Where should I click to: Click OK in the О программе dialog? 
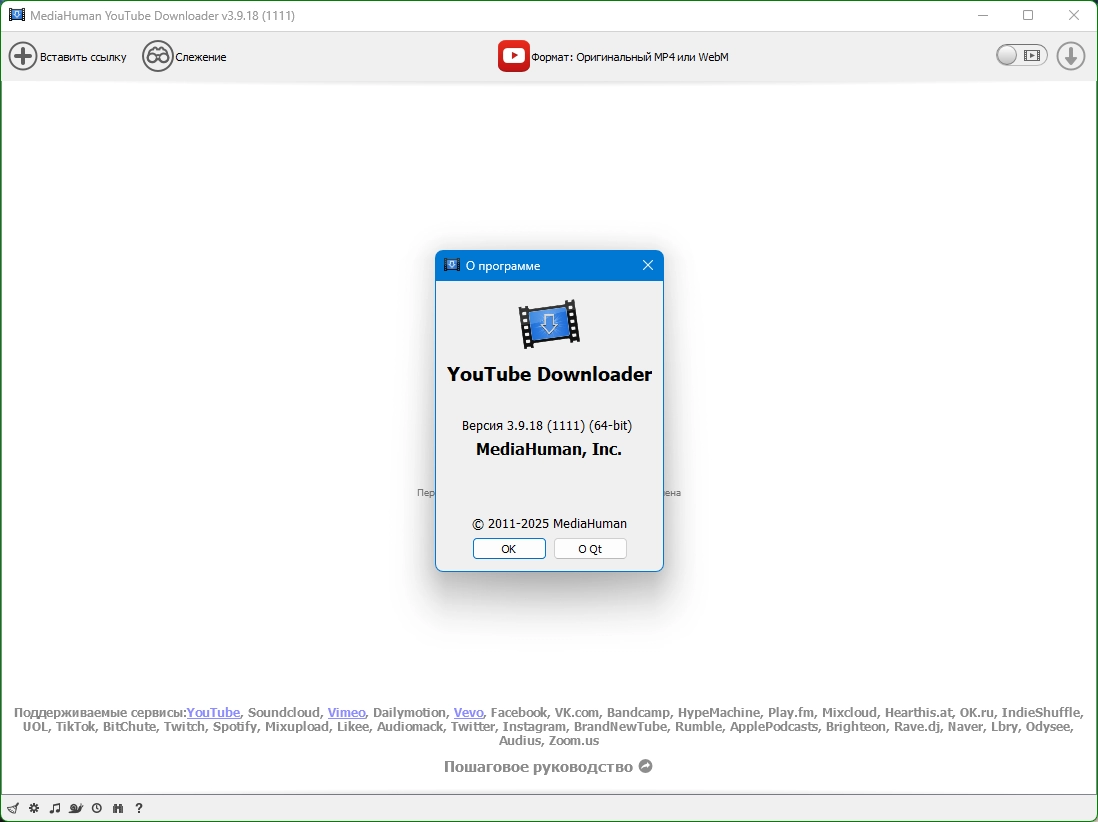click(509, 549)
